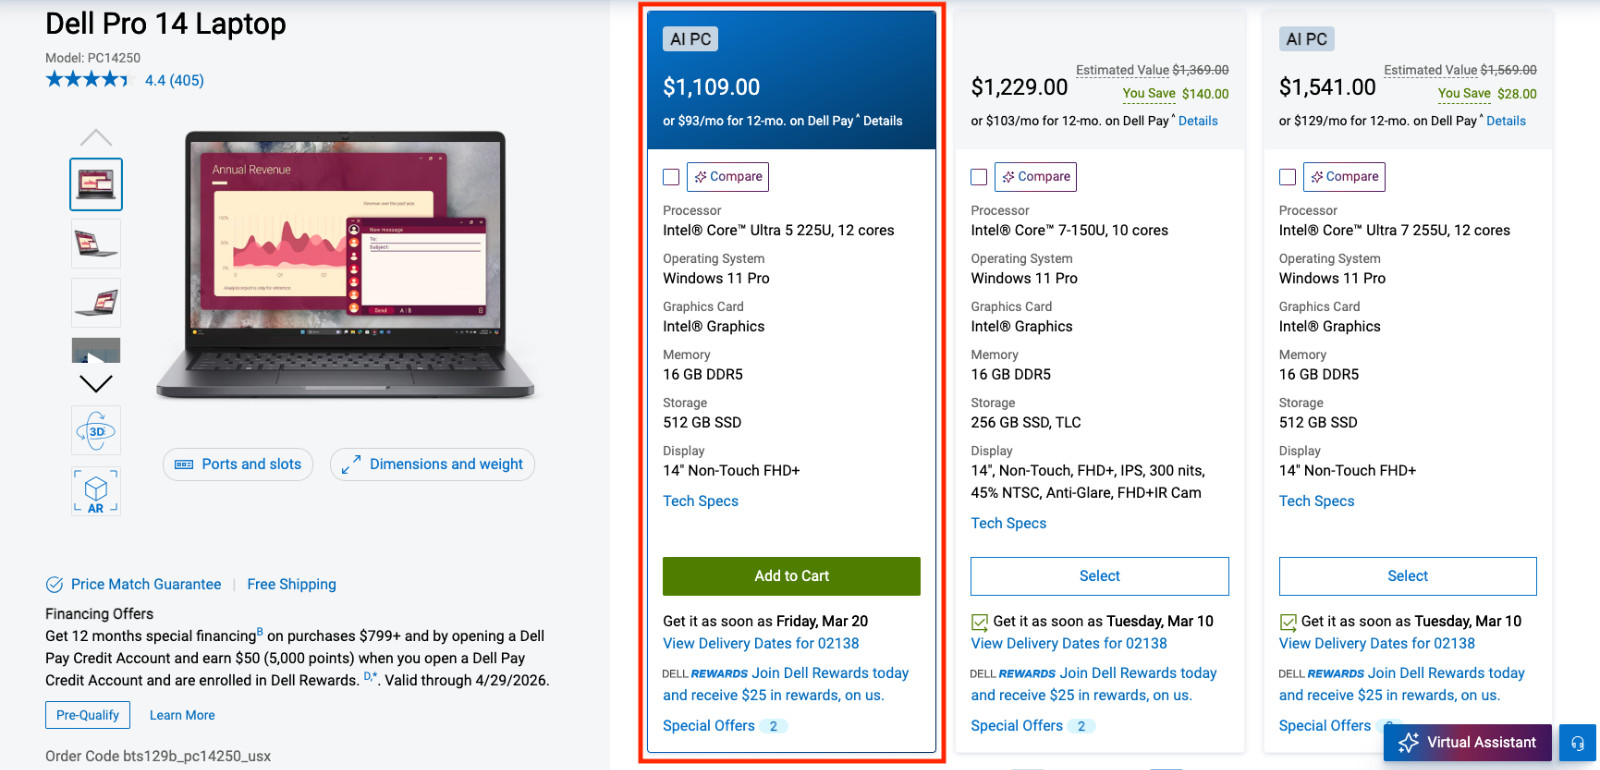1600x770 pixels.
Task: Launch the AR view icon
Action: pyautogui.click(x=96, y=491)
